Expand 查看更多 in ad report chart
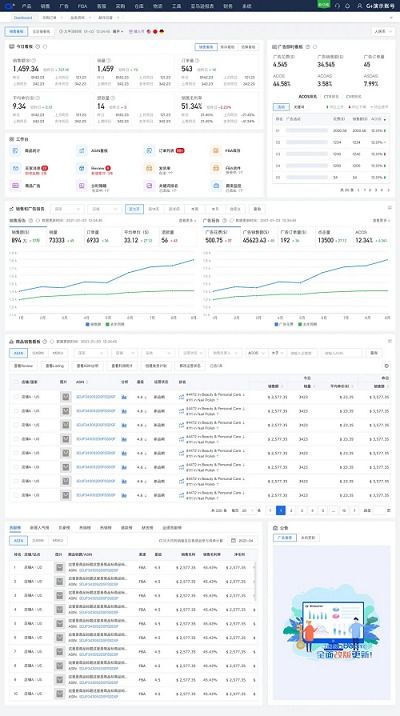 (x=381, y=220)
